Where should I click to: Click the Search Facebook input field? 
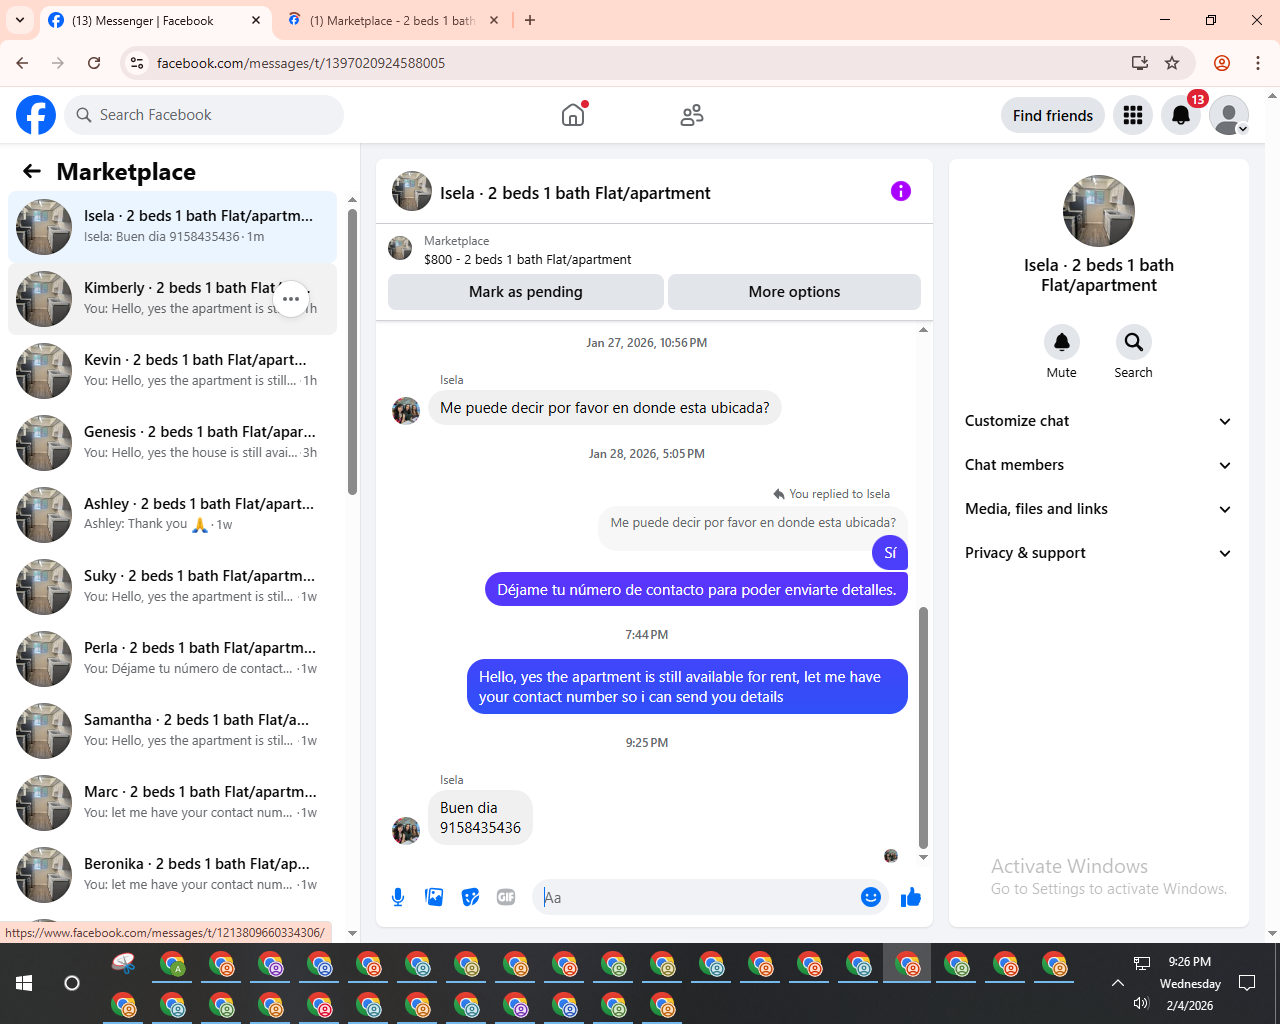click(x=204, y=115)
